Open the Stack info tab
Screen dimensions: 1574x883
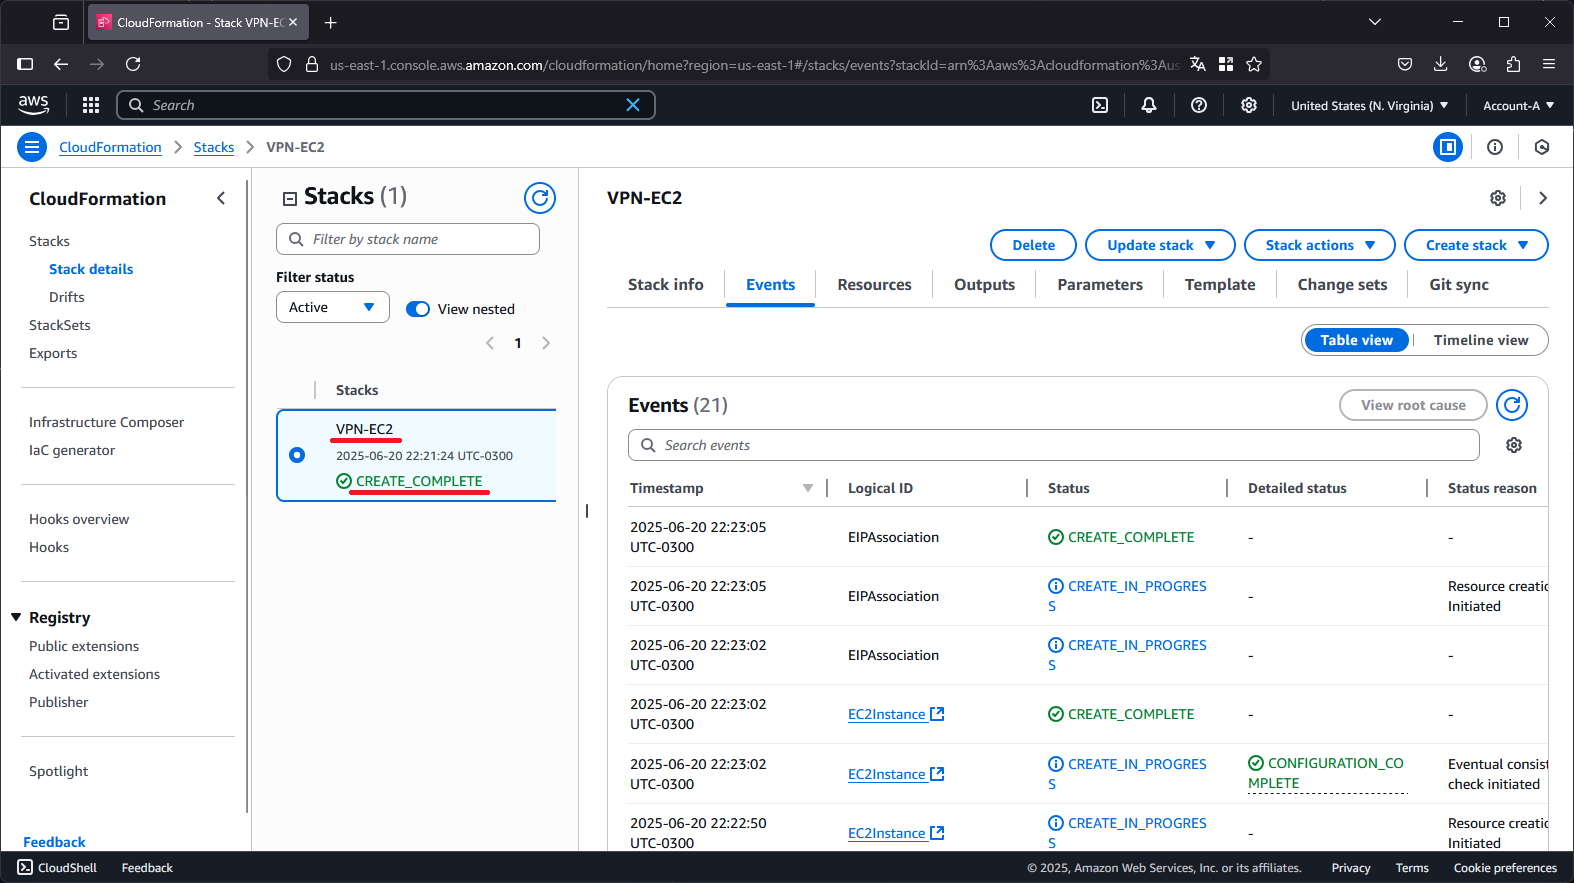(666, 285)
